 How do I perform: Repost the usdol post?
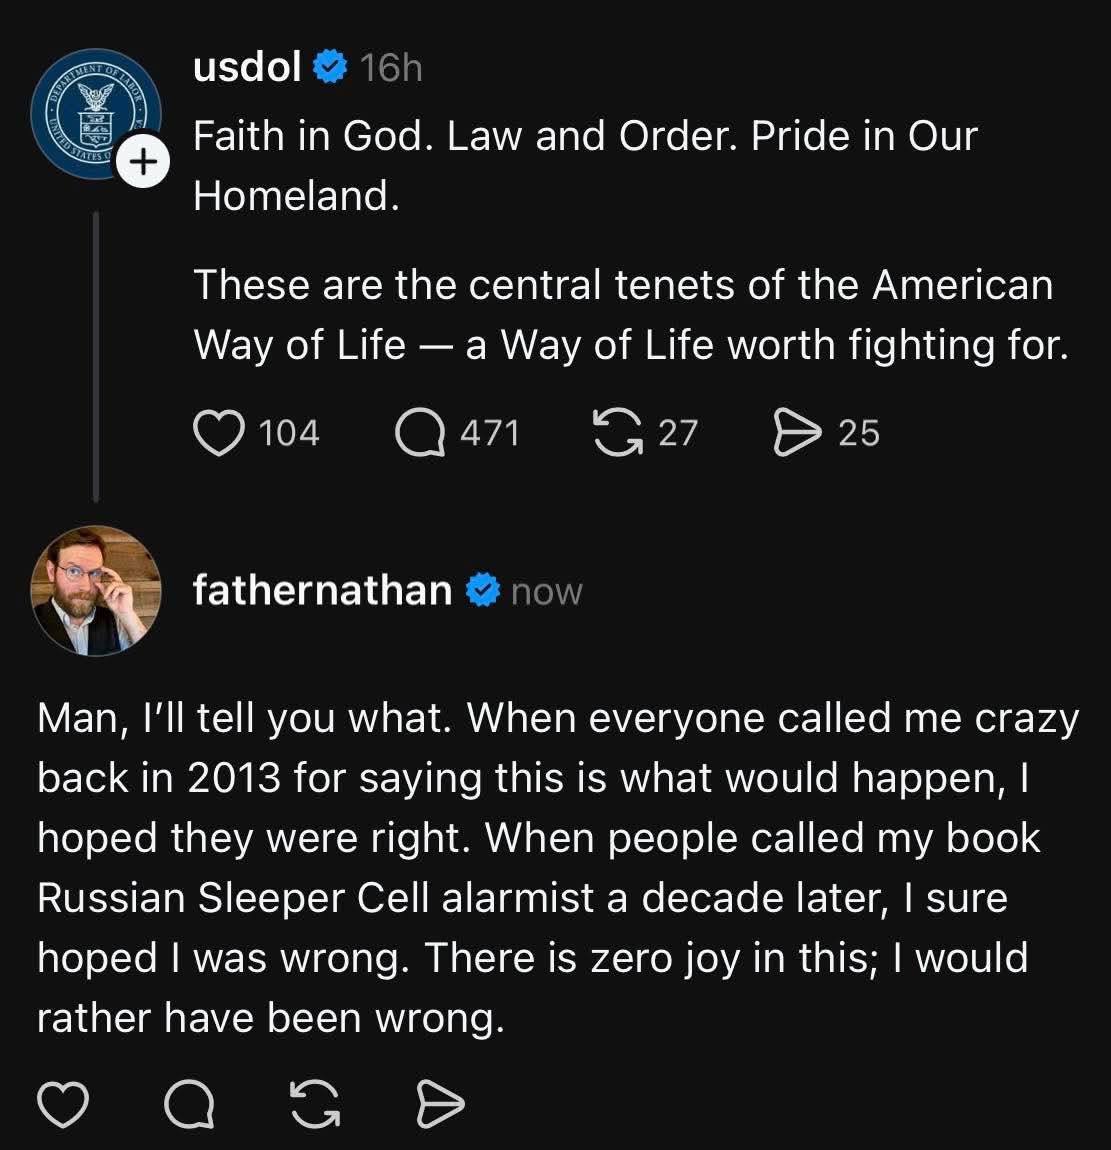point(619,433)
